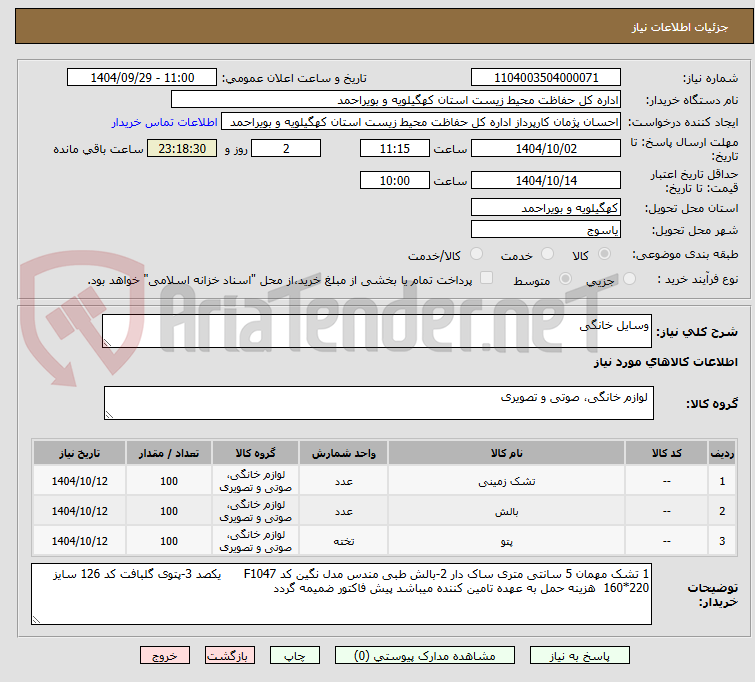755x682 pixels.
Task: Click the remaining days field showing 2
Action: (x=286, y=148)
